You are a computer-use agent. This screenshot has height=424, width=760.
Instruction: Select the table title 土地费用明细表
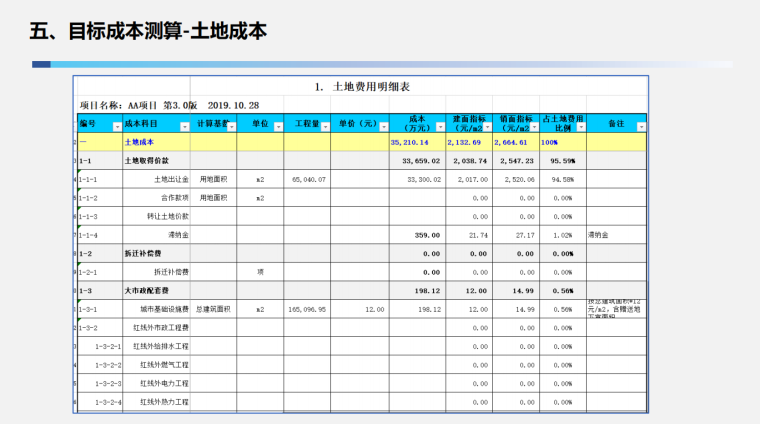click(362, 86)
